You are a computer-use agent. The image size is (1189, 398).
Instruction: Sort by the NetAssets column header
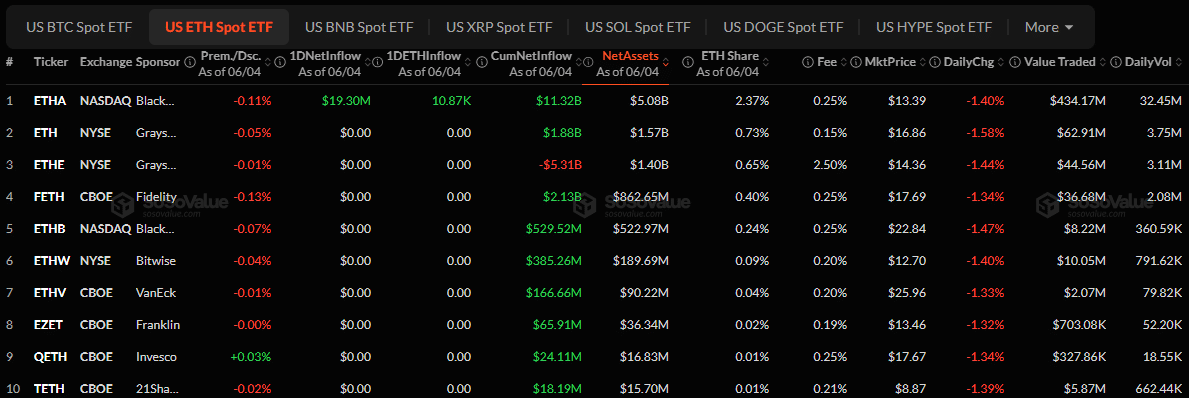point(630,56)
